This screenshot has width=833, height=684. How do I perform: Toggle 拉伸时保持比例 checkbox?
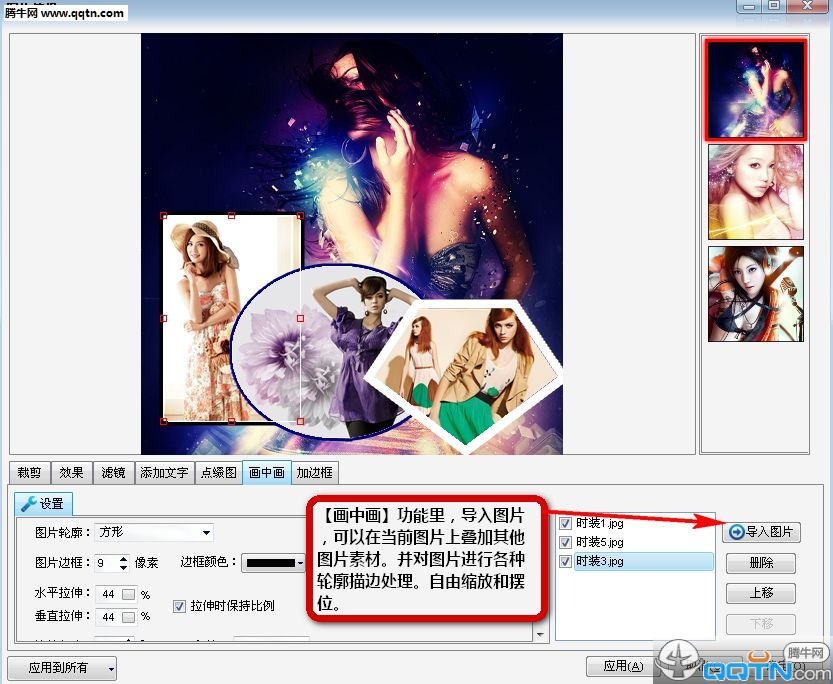(x=180, y=606)
